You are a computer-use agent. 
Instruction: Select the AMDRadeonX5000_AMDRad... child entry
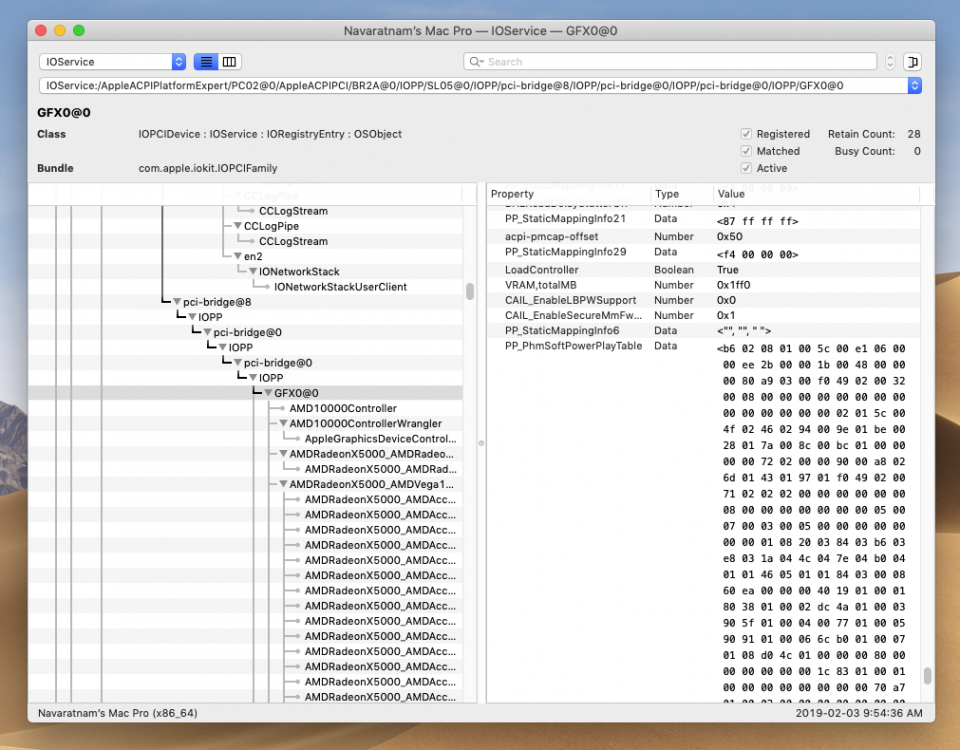(380, 469)
